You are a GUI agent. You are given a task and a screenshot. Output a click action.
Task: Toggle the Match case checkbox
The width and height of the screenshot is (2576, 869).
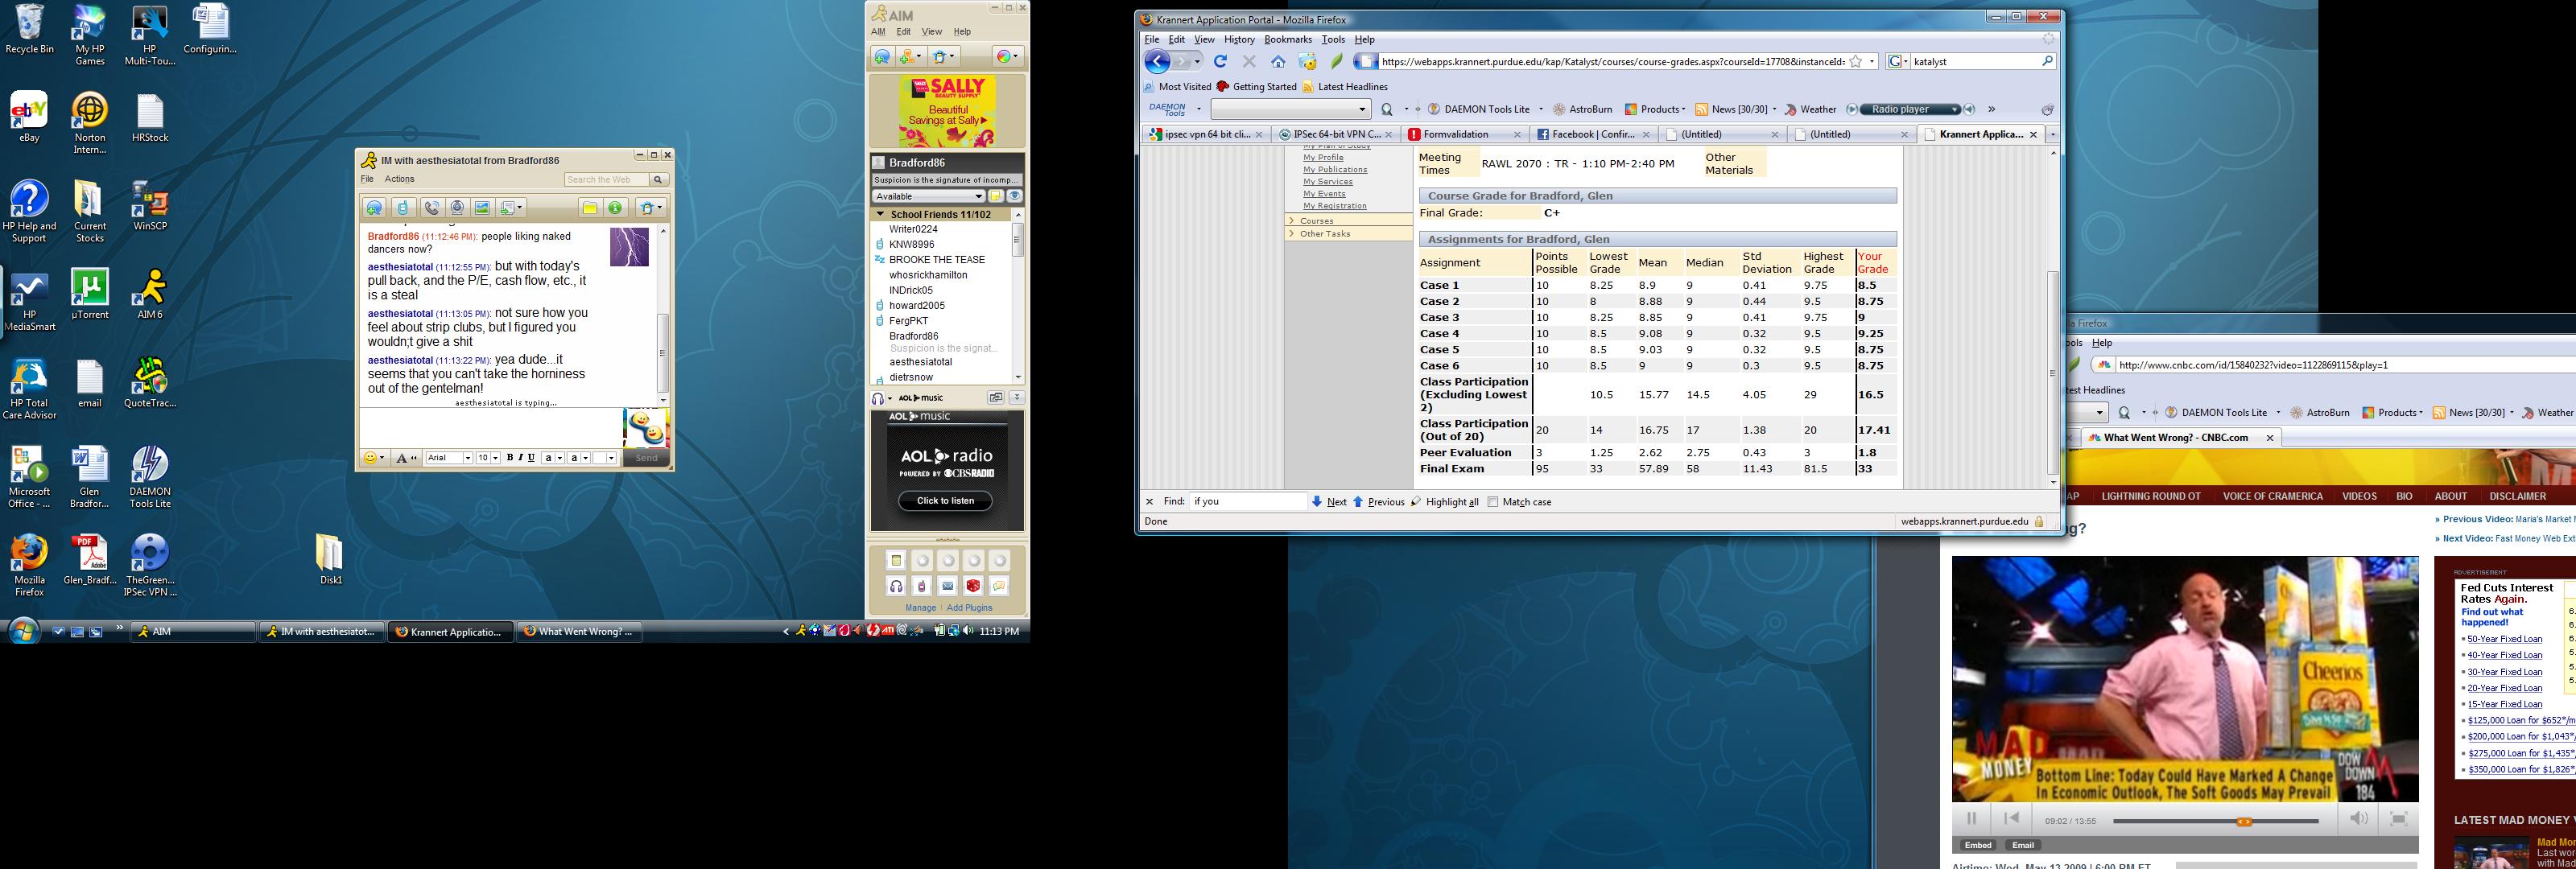1493,502
